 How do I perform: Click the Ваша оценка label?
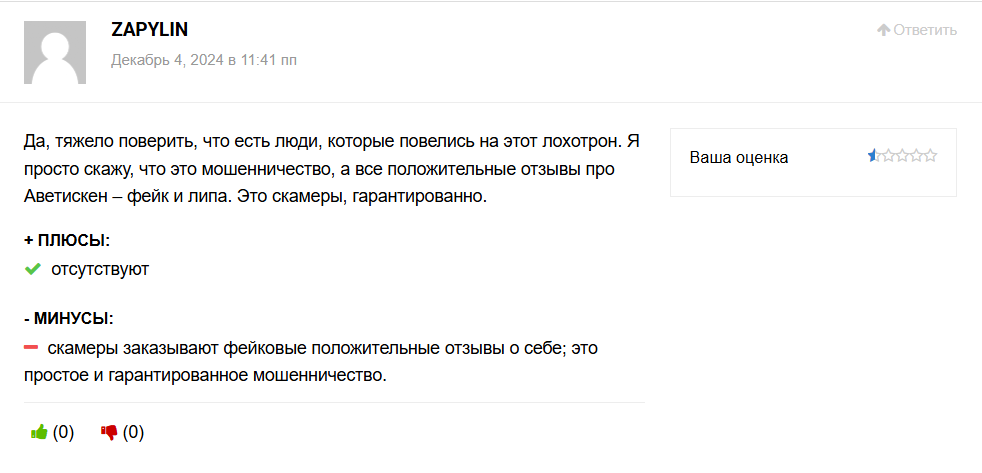[739, 157]
